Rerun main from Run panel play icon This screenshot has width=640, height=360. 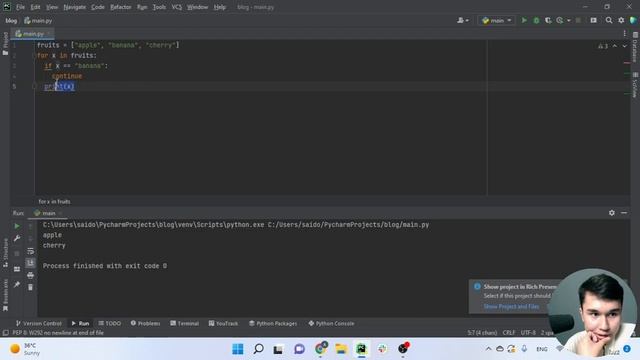(17, 226)
